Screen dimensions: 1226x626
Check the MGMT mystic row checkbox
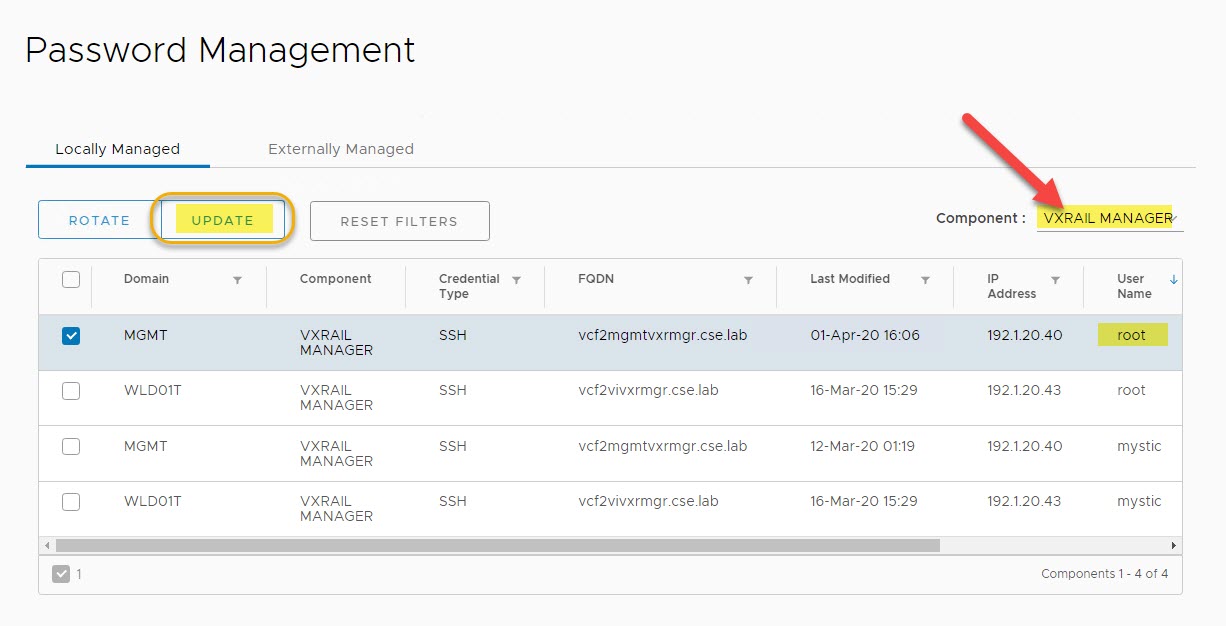(x=71, y=447)
